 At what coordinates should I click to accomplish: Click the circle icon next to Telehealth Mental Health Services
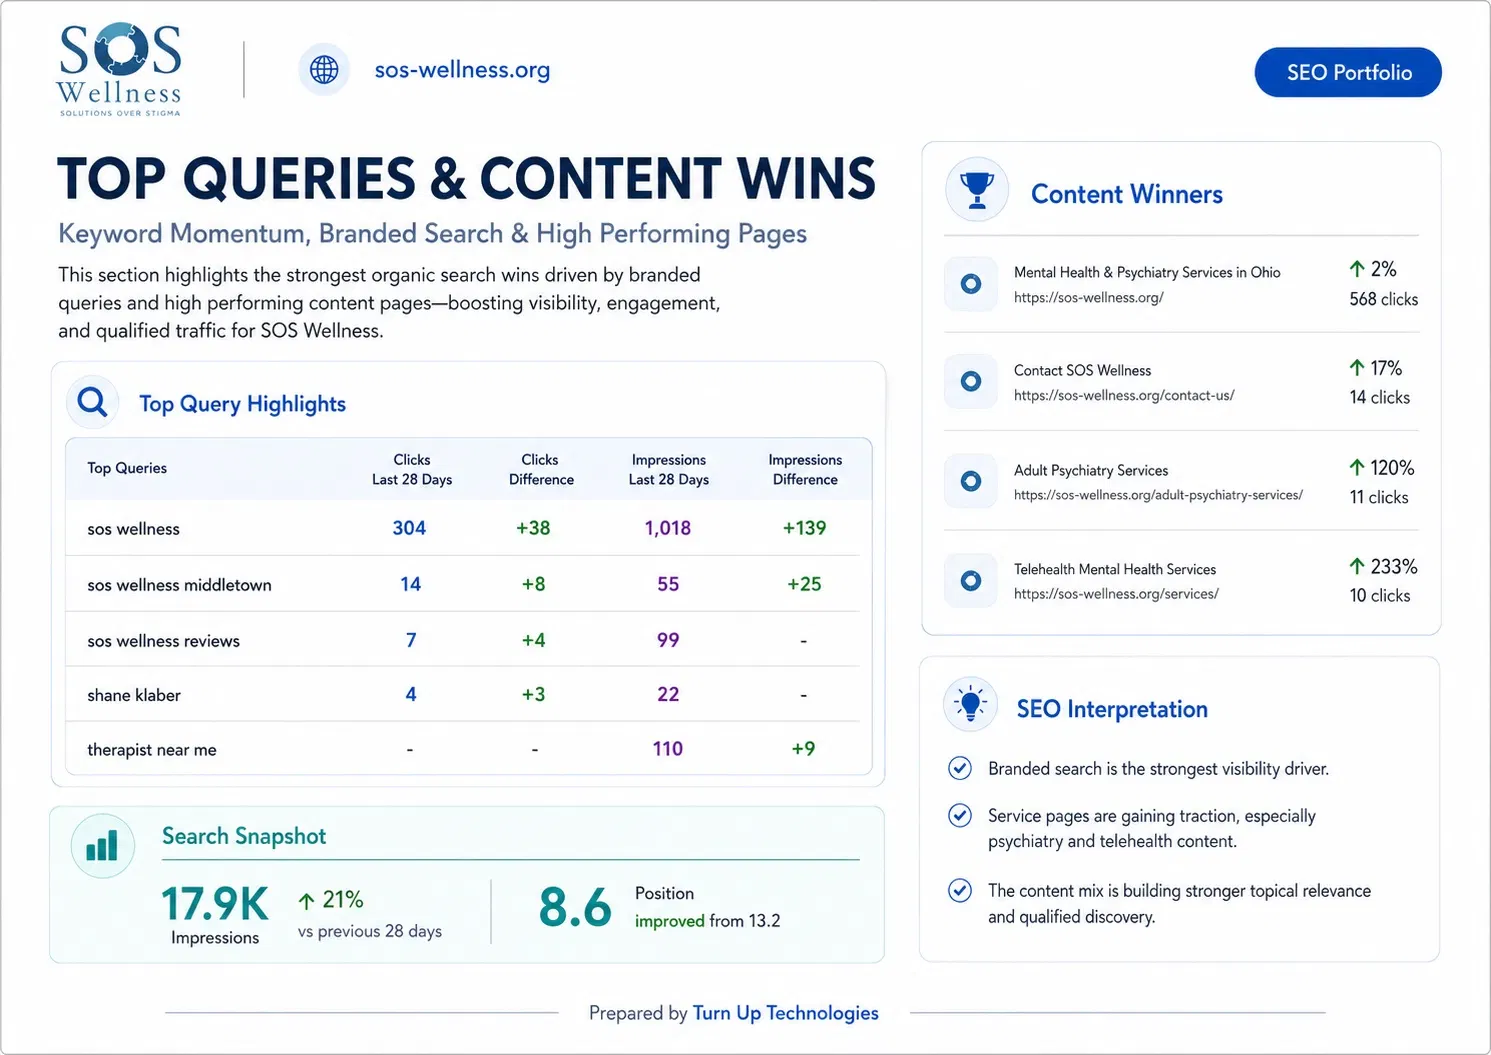click(971, 580)
